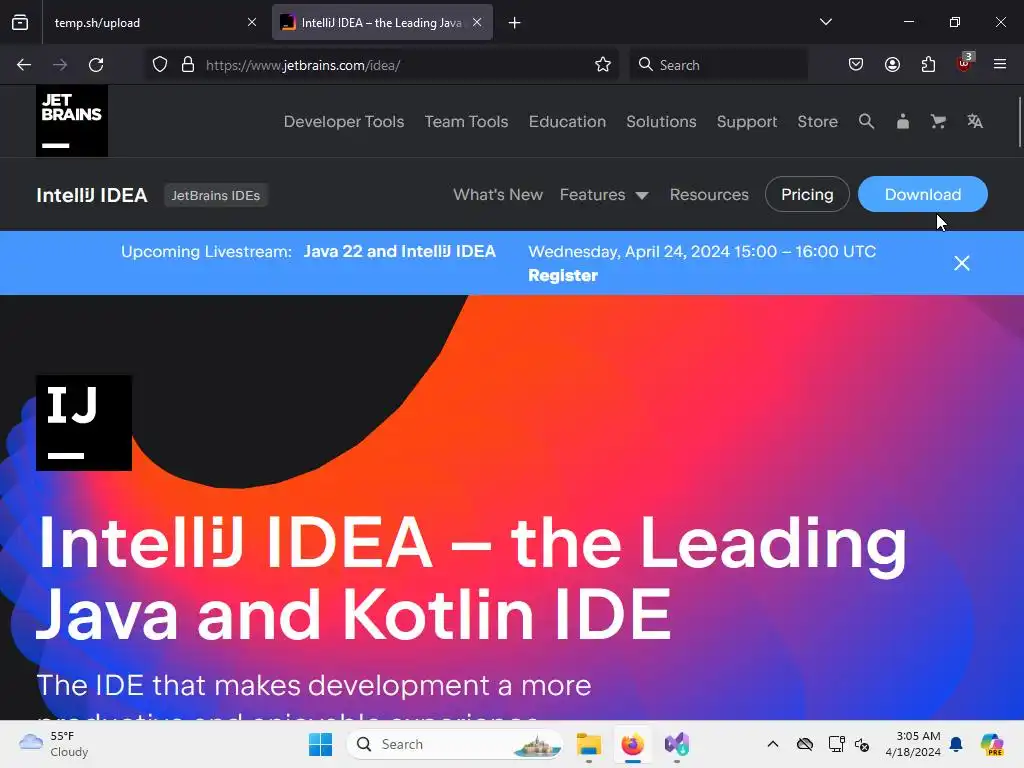Open Copilot preview icon in taskbar
This screenshot has width=1024, height=768.
pos(992,744)
